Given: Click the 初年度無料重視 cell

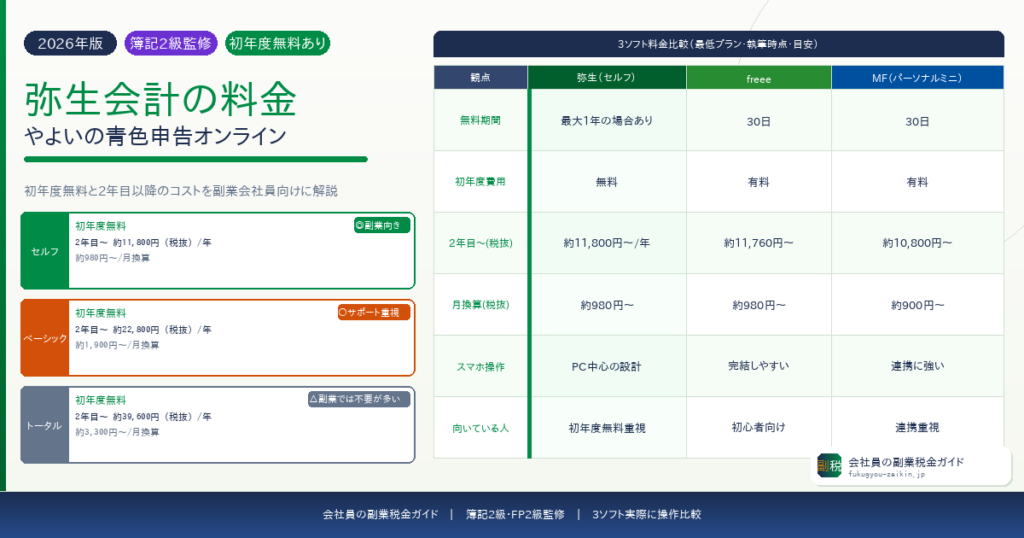Looking at the screenshot, I should pyautogui.click(x=607, y=428).
